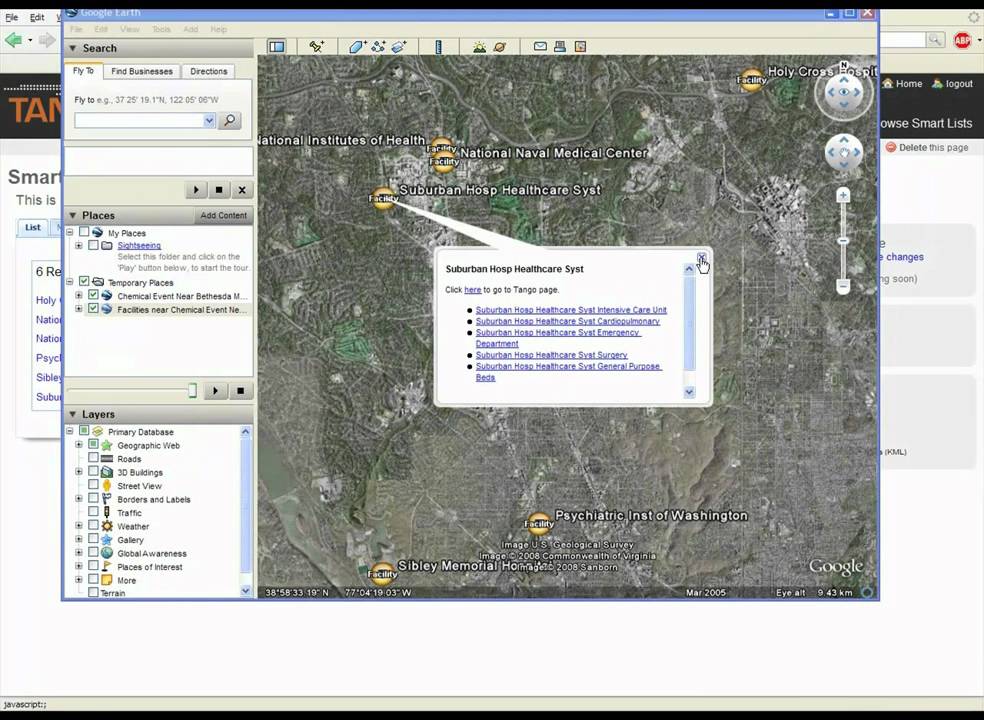This screenshot has width=984, height=720.
Task: Click the search magnifier button under Fly To
Action: click(230, 121)
